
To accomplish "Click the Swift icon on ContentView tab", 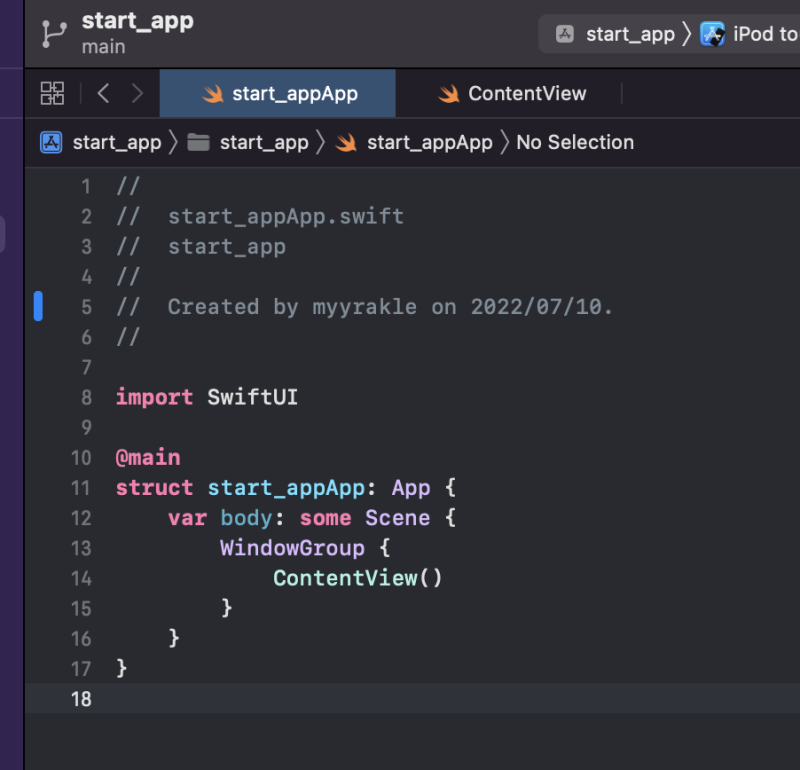I will (x=449, y=94).
